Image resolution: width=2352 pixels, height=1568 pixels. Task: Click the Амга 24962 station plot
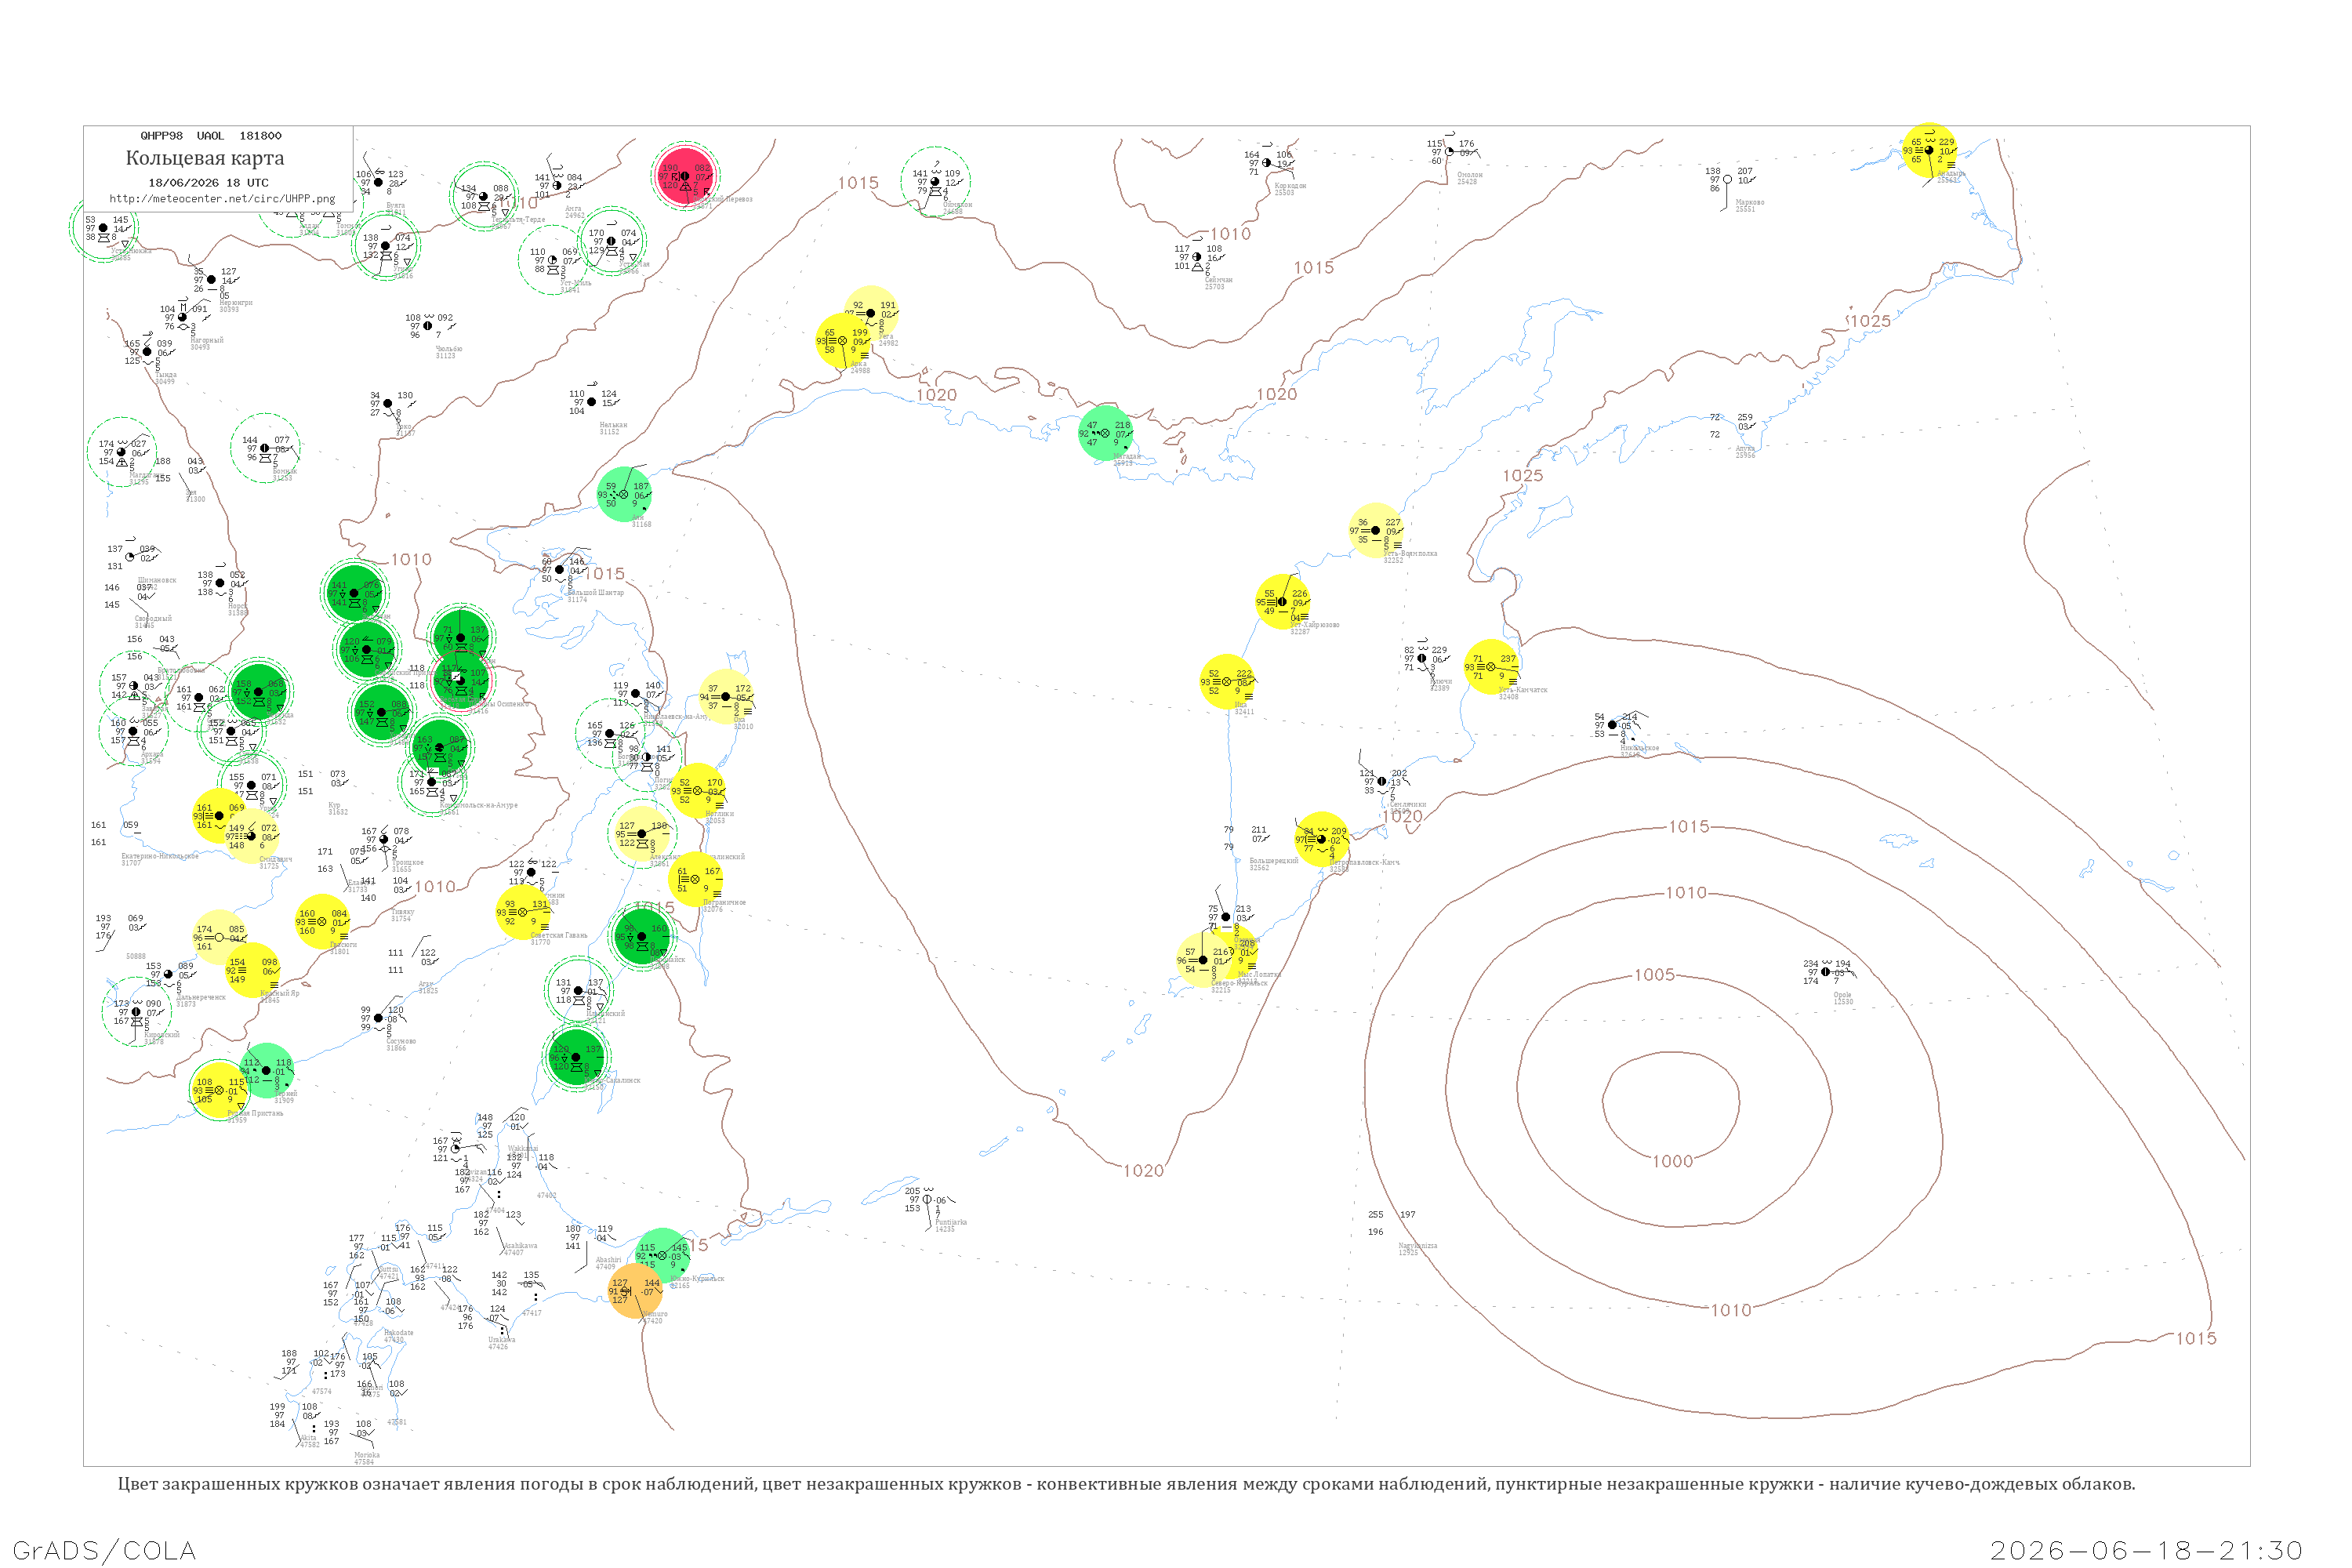[x=557, y=186]
